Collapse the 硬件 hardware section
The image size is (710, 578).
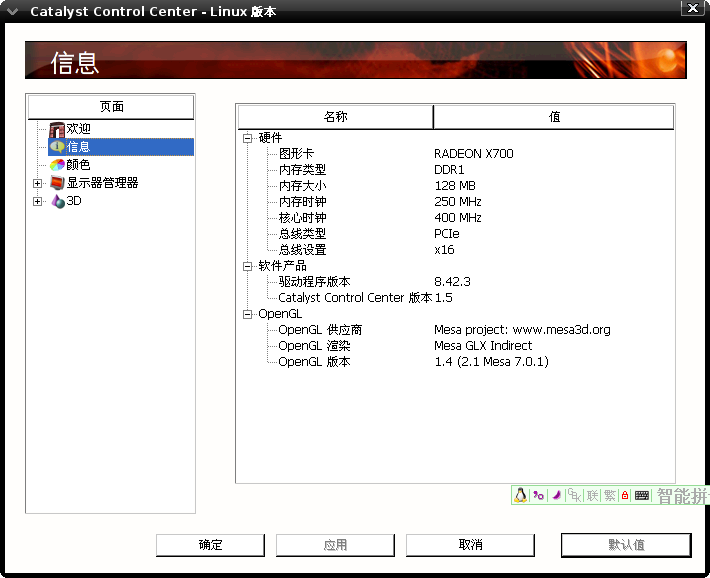point(247,138)
